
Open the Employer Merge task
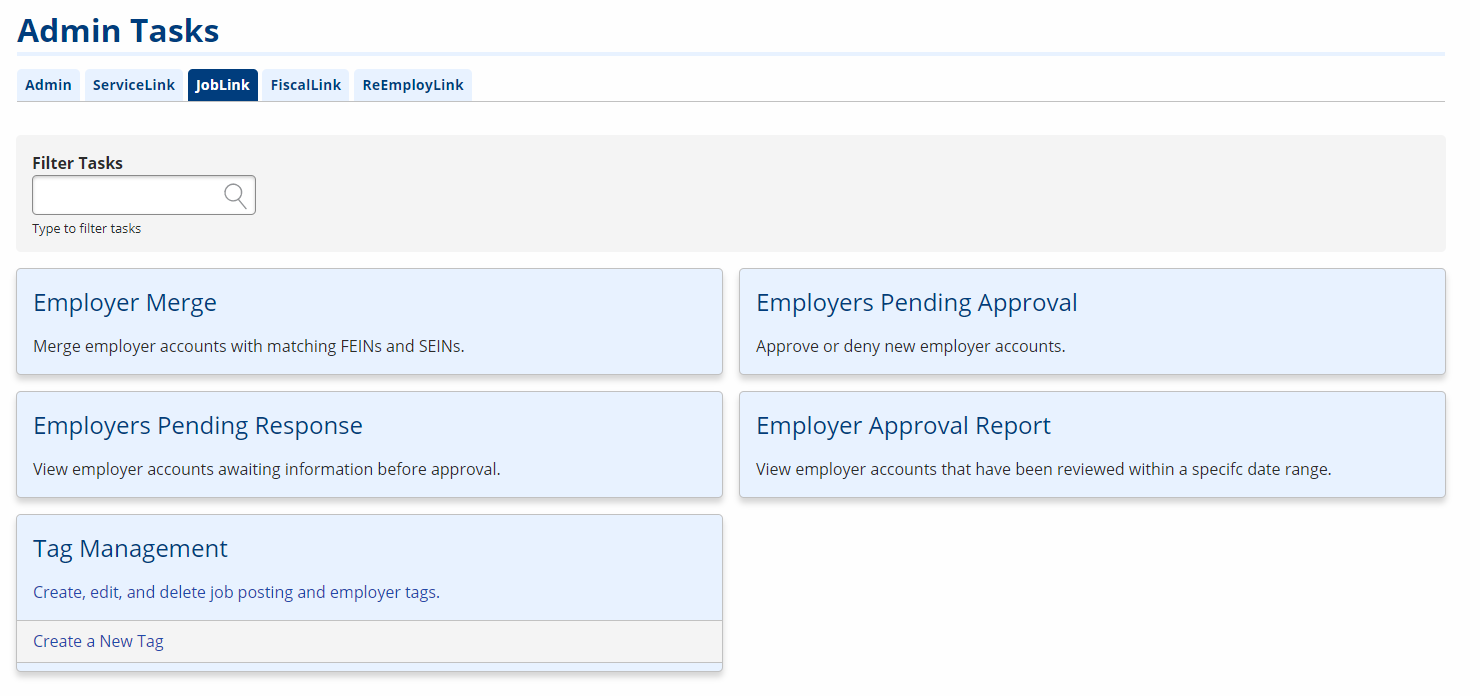[x=124, y=302]
